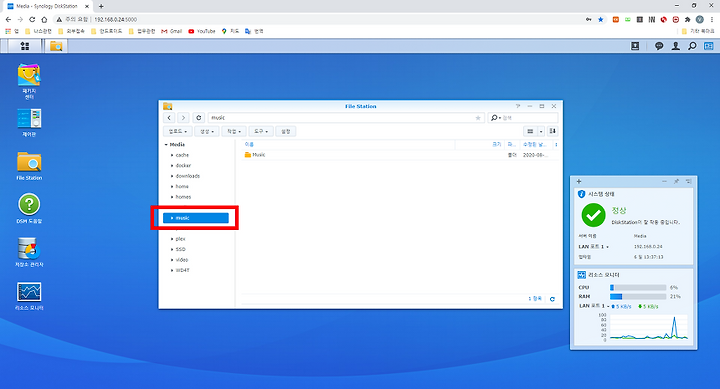
Task: Click File Station path field showing music
Action: [x=346, y=118]
